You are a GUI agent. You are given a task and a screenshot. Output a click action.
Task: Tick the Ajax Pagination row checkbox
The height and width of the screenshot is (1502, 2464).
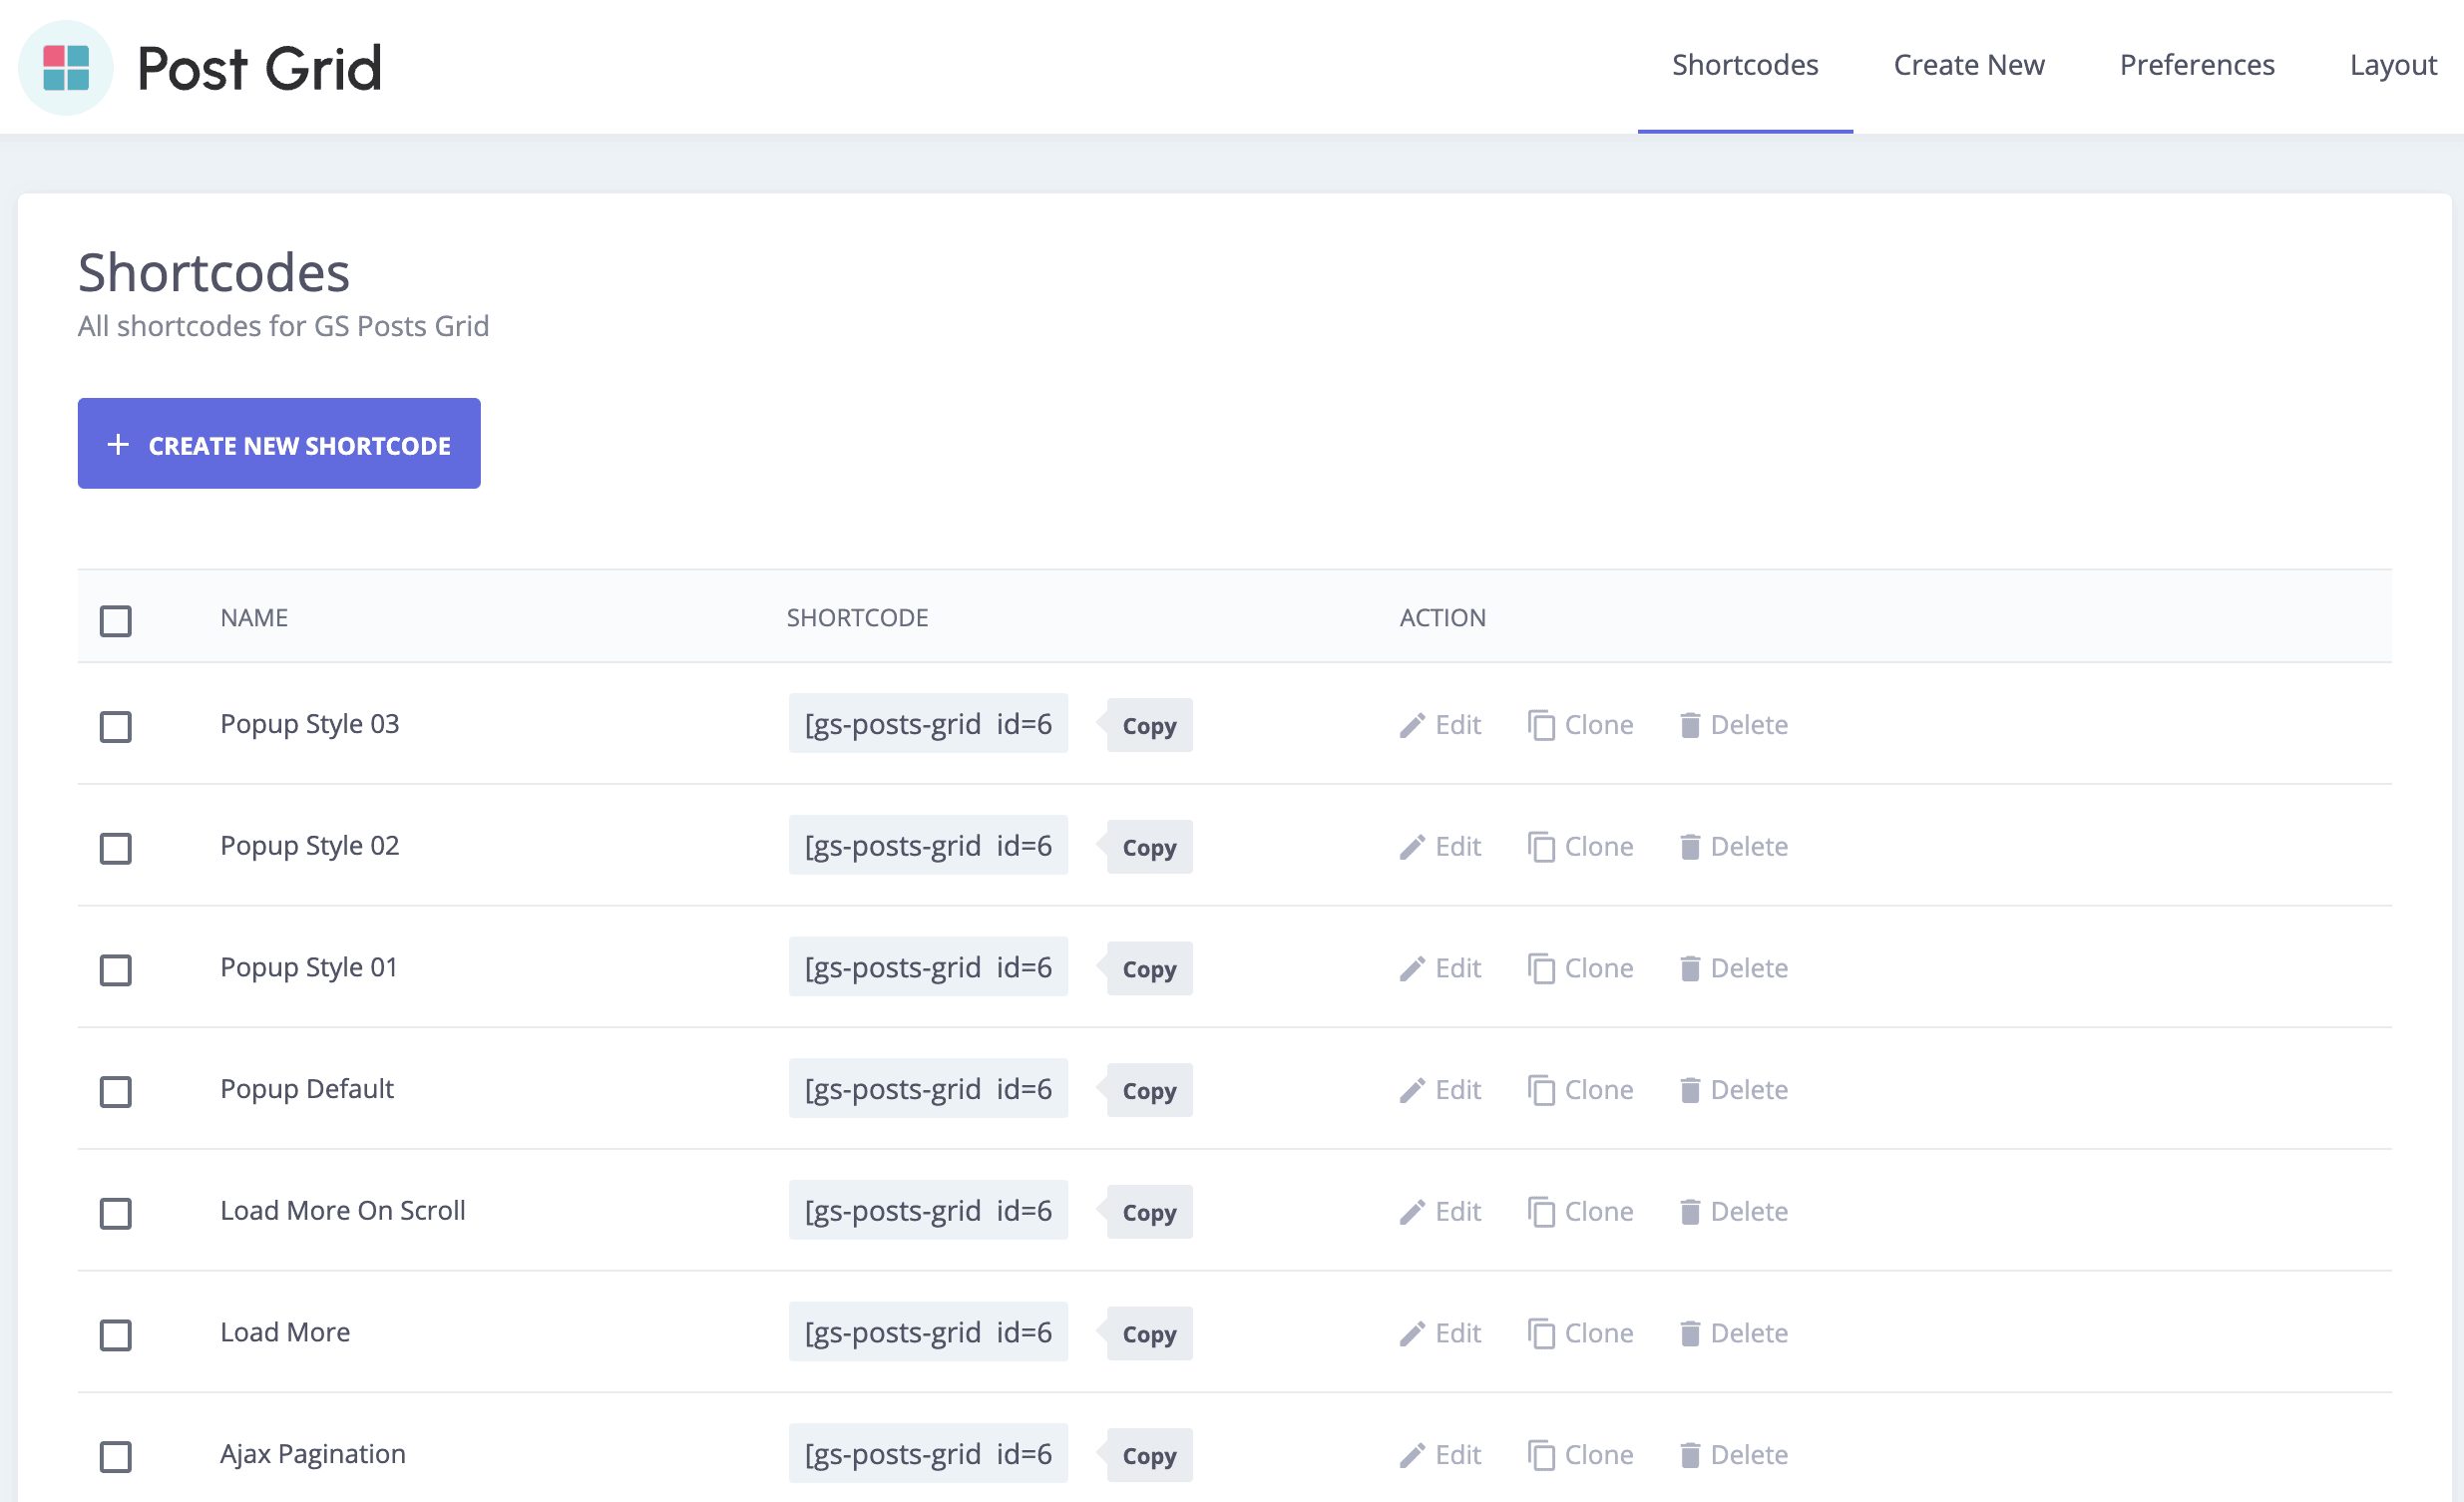[x=116, y=1457]
